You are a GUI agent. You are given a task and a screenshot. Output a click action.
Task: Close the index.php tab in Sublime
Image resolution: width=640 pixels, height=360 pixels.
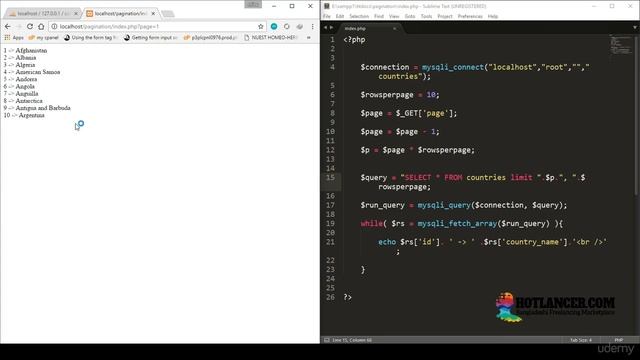[394, 29]
